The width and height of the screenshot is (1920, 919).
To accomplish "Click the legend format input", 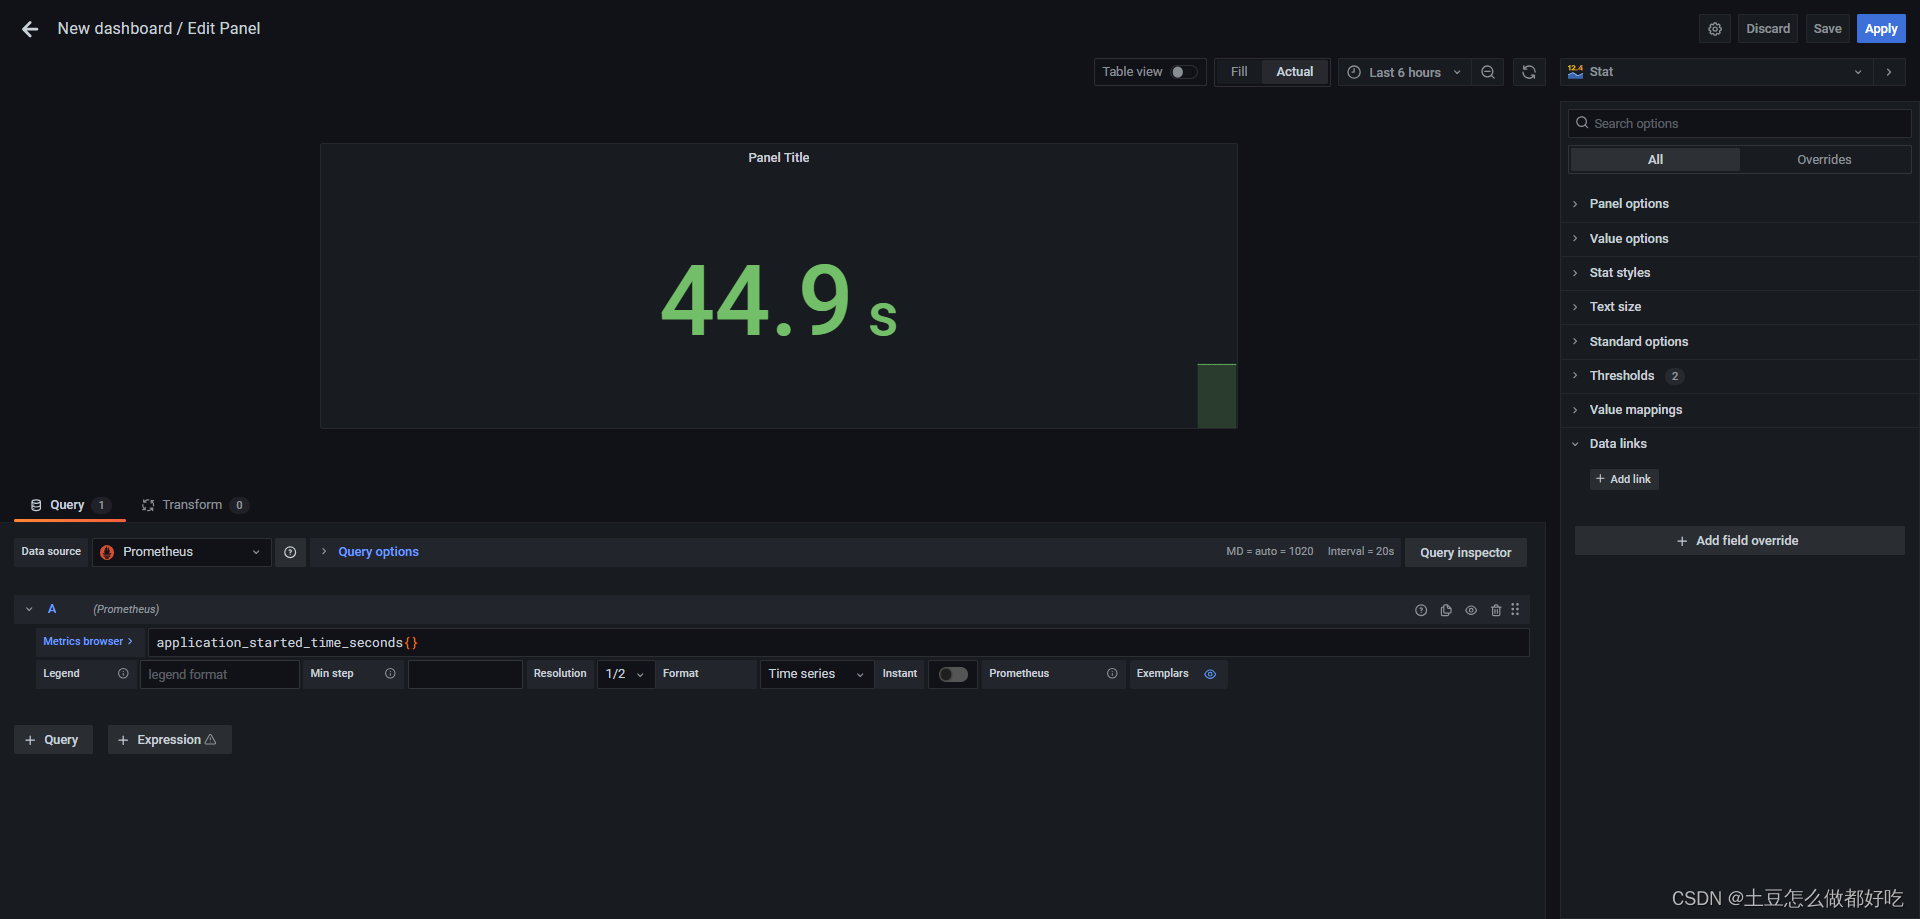I will (x=220, y=674).
